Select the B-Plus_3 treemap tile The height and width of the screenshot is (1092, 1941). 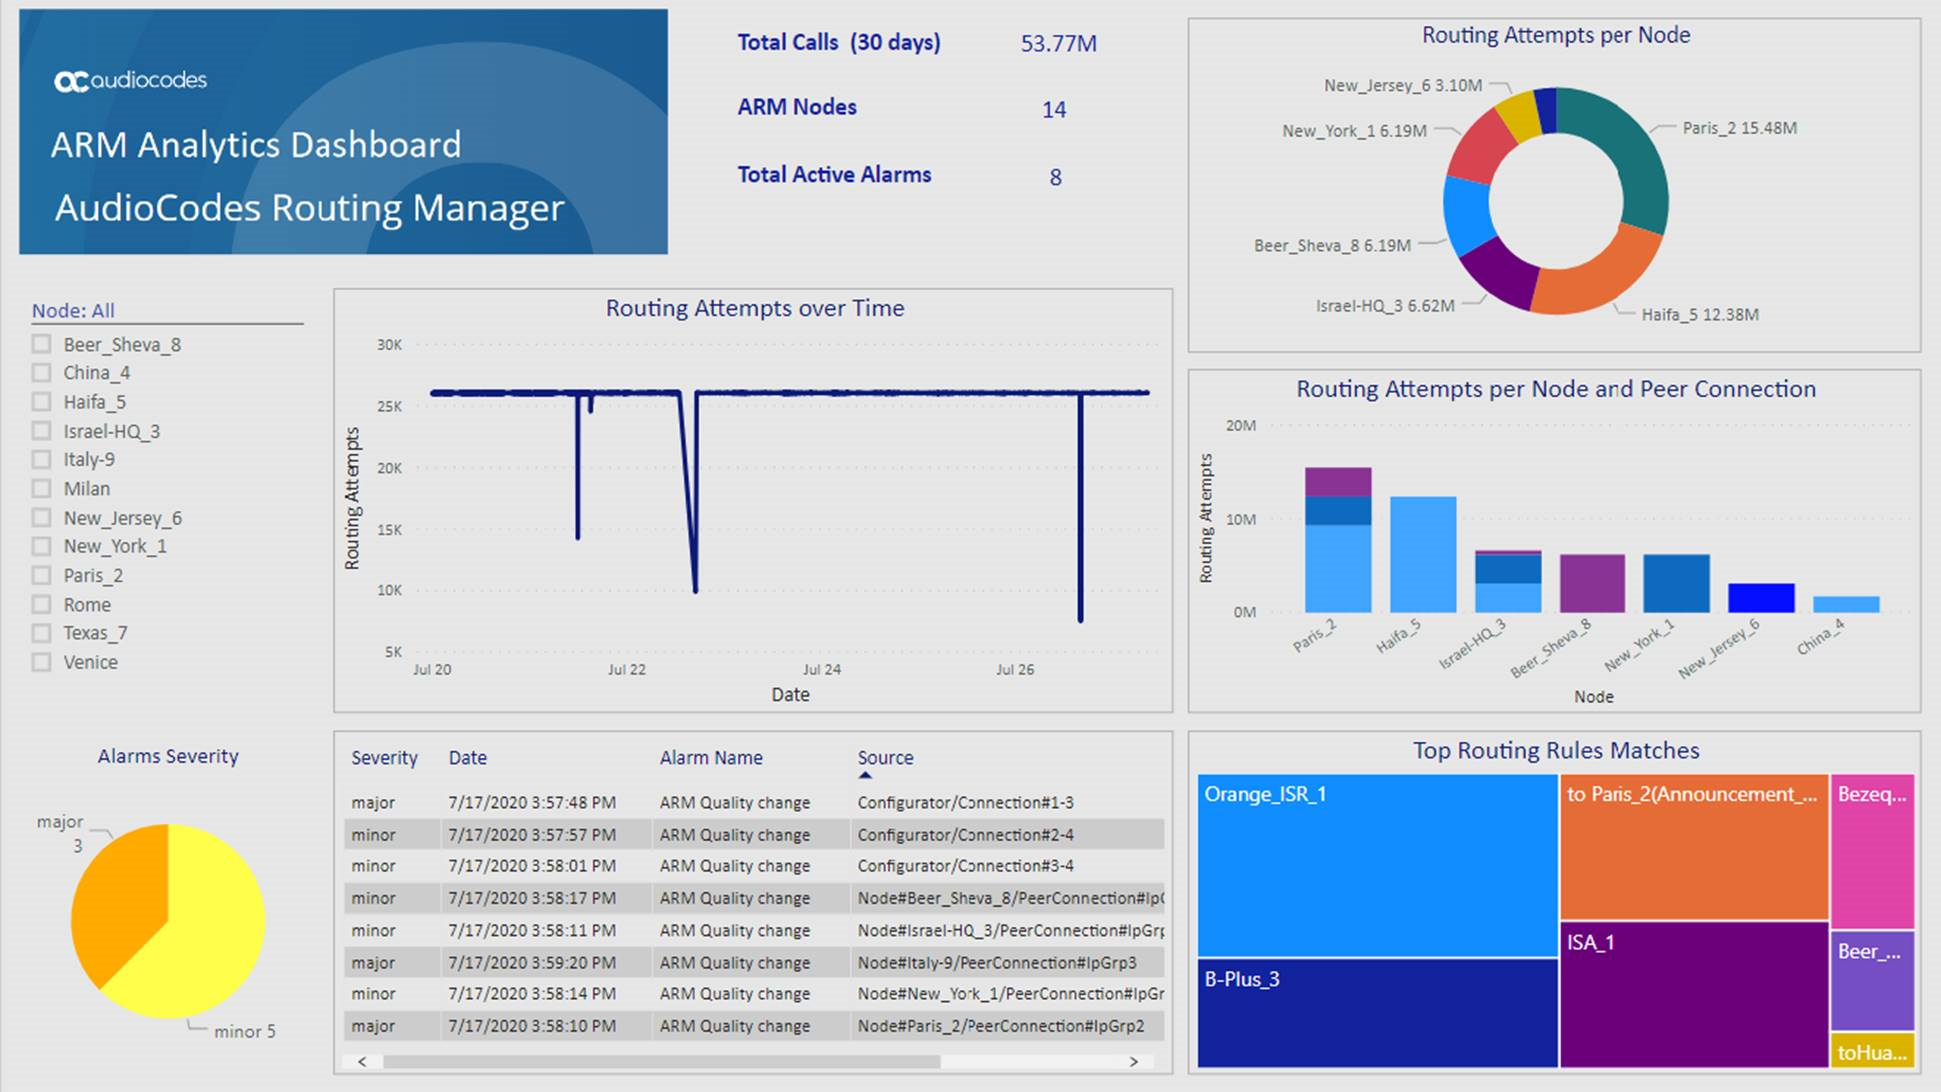coord(1377,1013)
